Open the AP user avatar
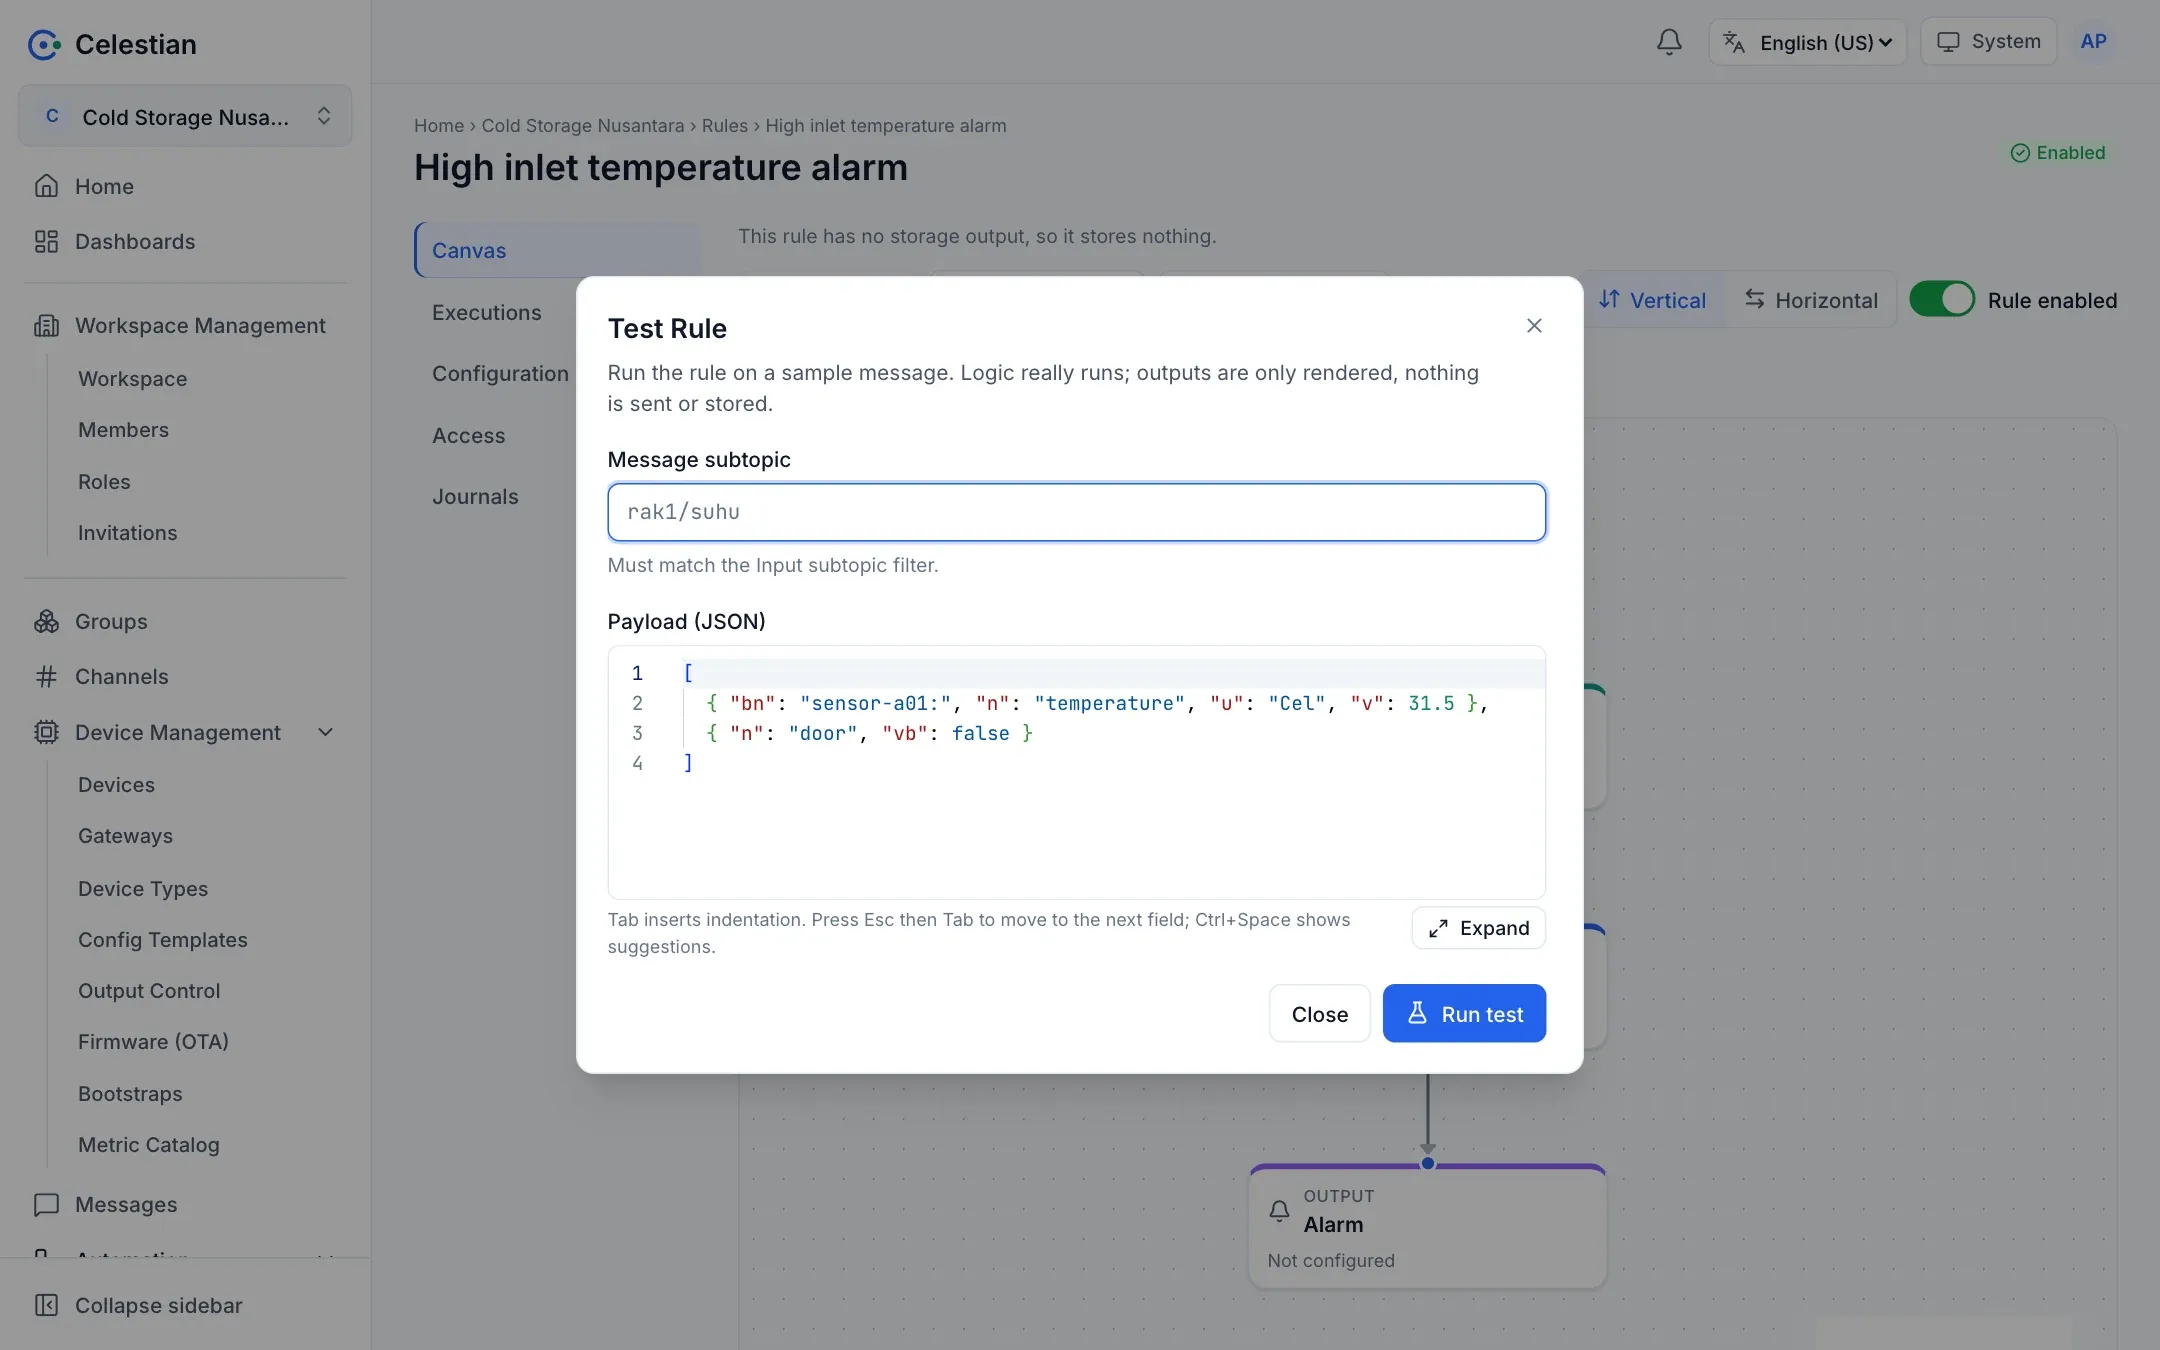Image resolution: width=2160 pixels, height=1350 pixels. 2093,42
